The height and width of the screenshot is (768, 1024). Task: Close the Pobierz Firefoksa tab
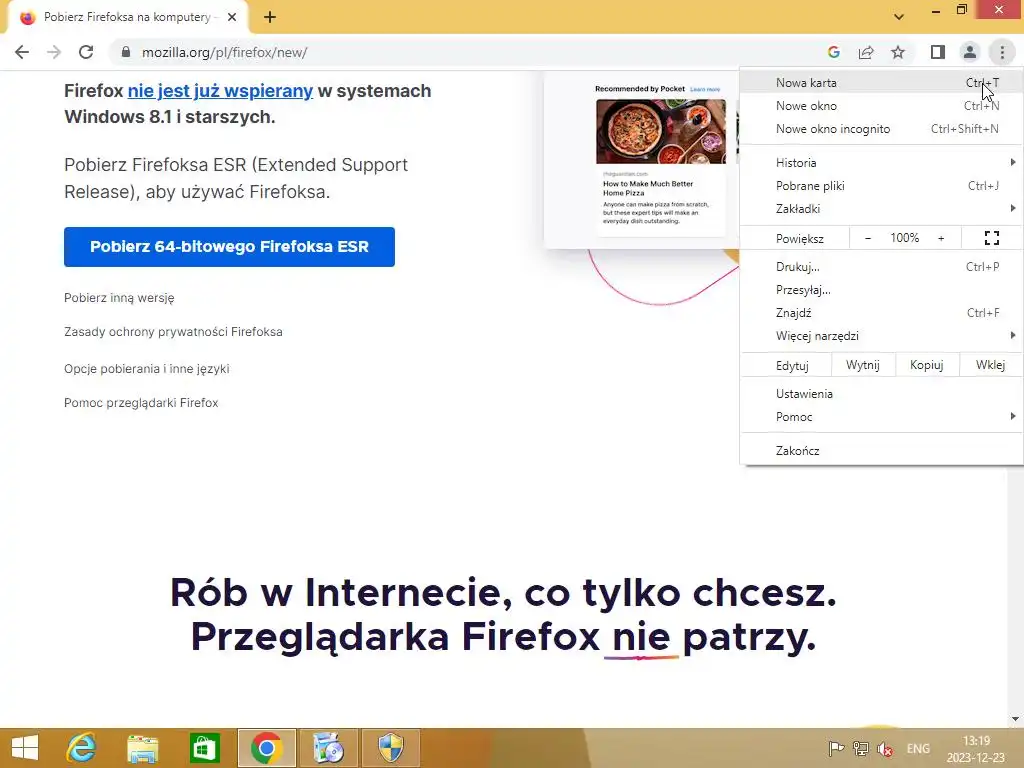pyautogui.click(x=232, y=18)
